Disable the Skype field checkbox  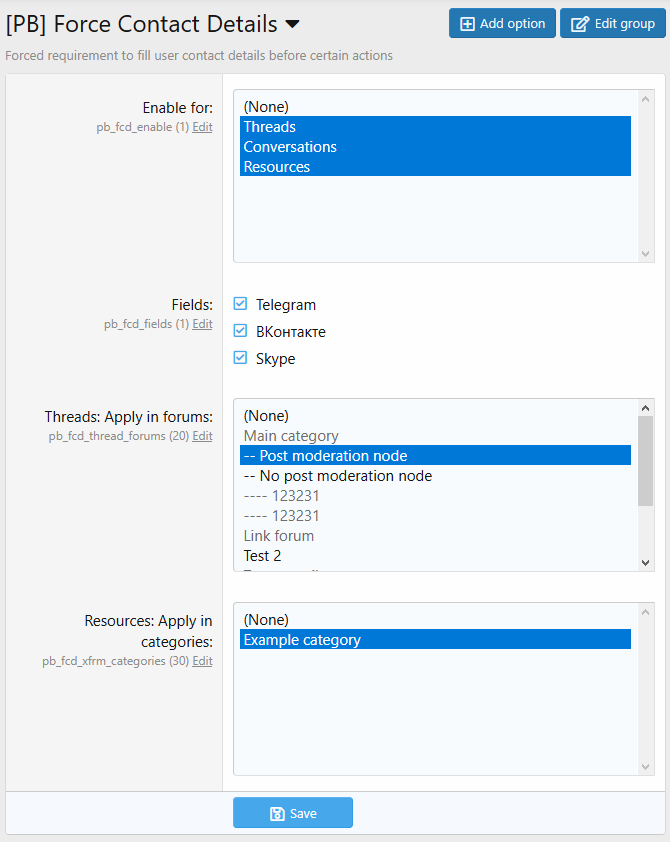(240, 358)
